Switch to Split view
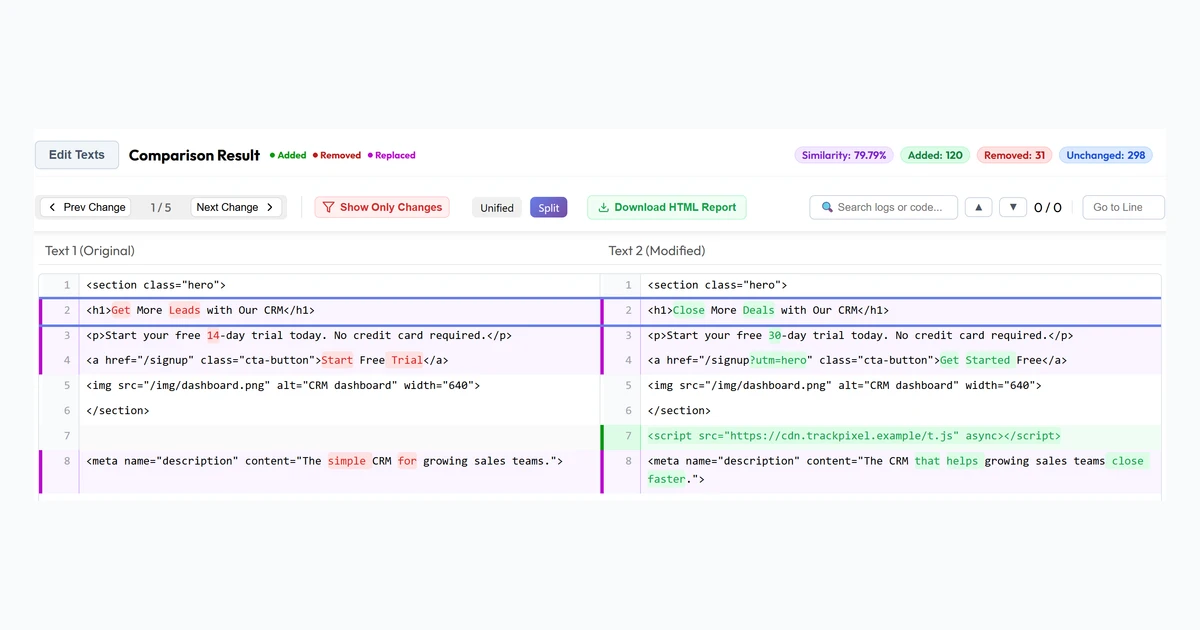The image size is (1200, 630). pos(549,208)
